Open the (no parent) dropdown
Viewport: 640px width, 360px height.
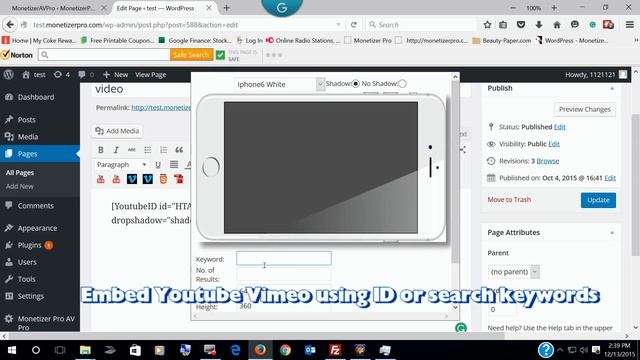[x=513, y=272]
